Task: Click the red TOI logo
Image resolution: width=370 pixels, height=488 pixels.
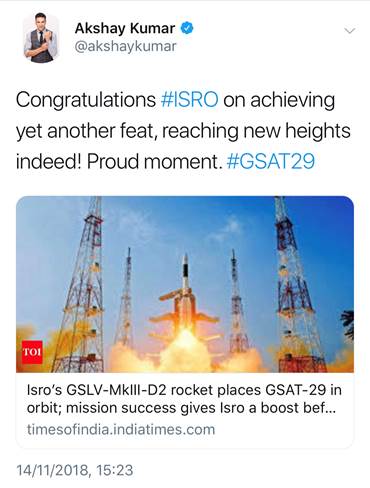Action: click(32, 352)
